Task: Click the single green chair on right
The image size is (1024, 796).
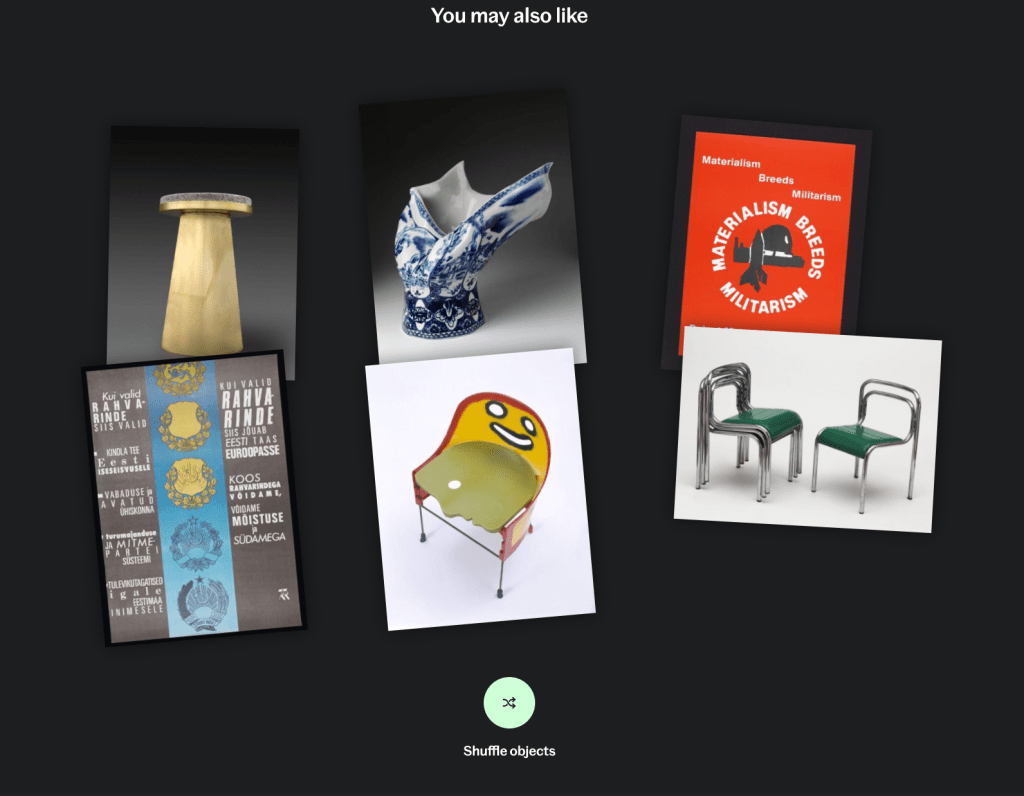Action: click(867, 444)
